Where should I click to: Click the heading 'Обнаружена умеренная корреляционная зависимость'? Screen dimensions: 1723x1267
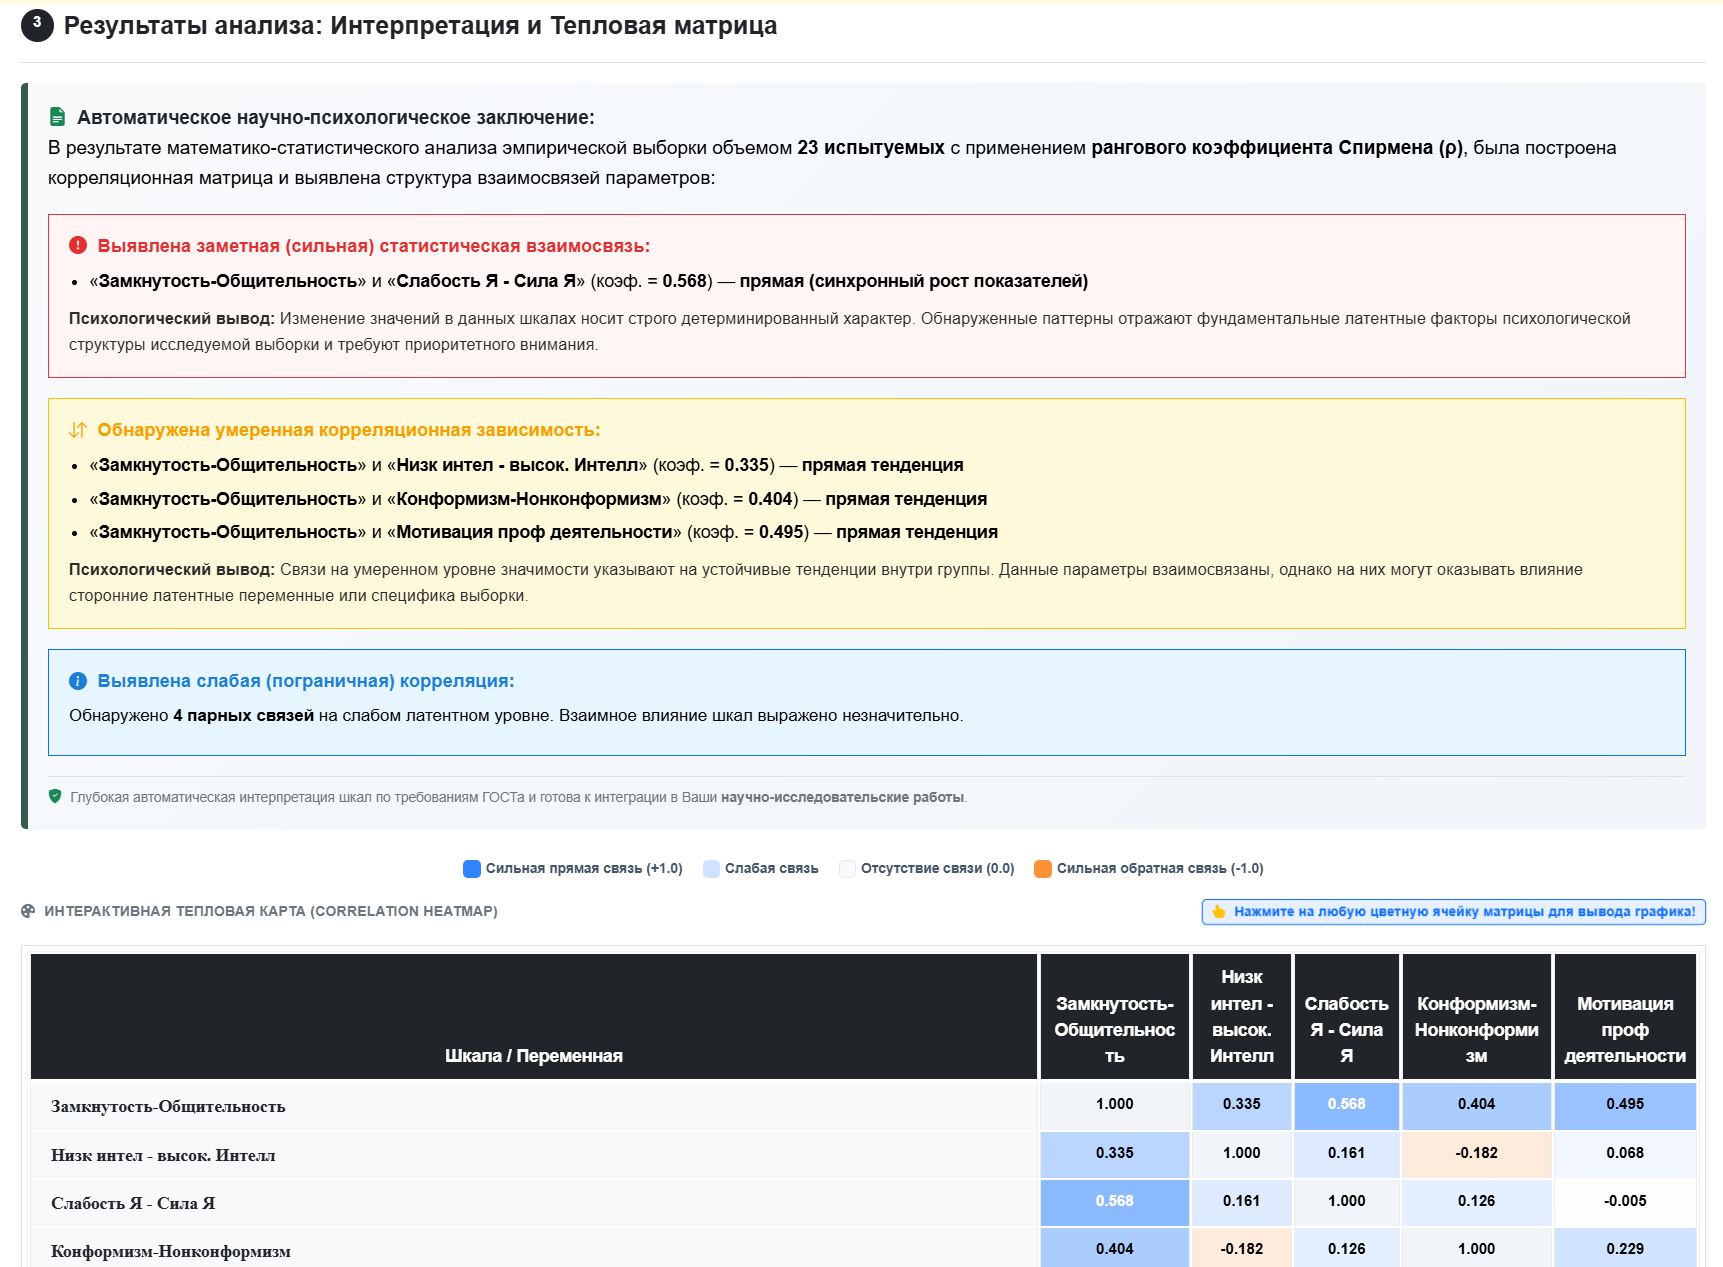349,430
